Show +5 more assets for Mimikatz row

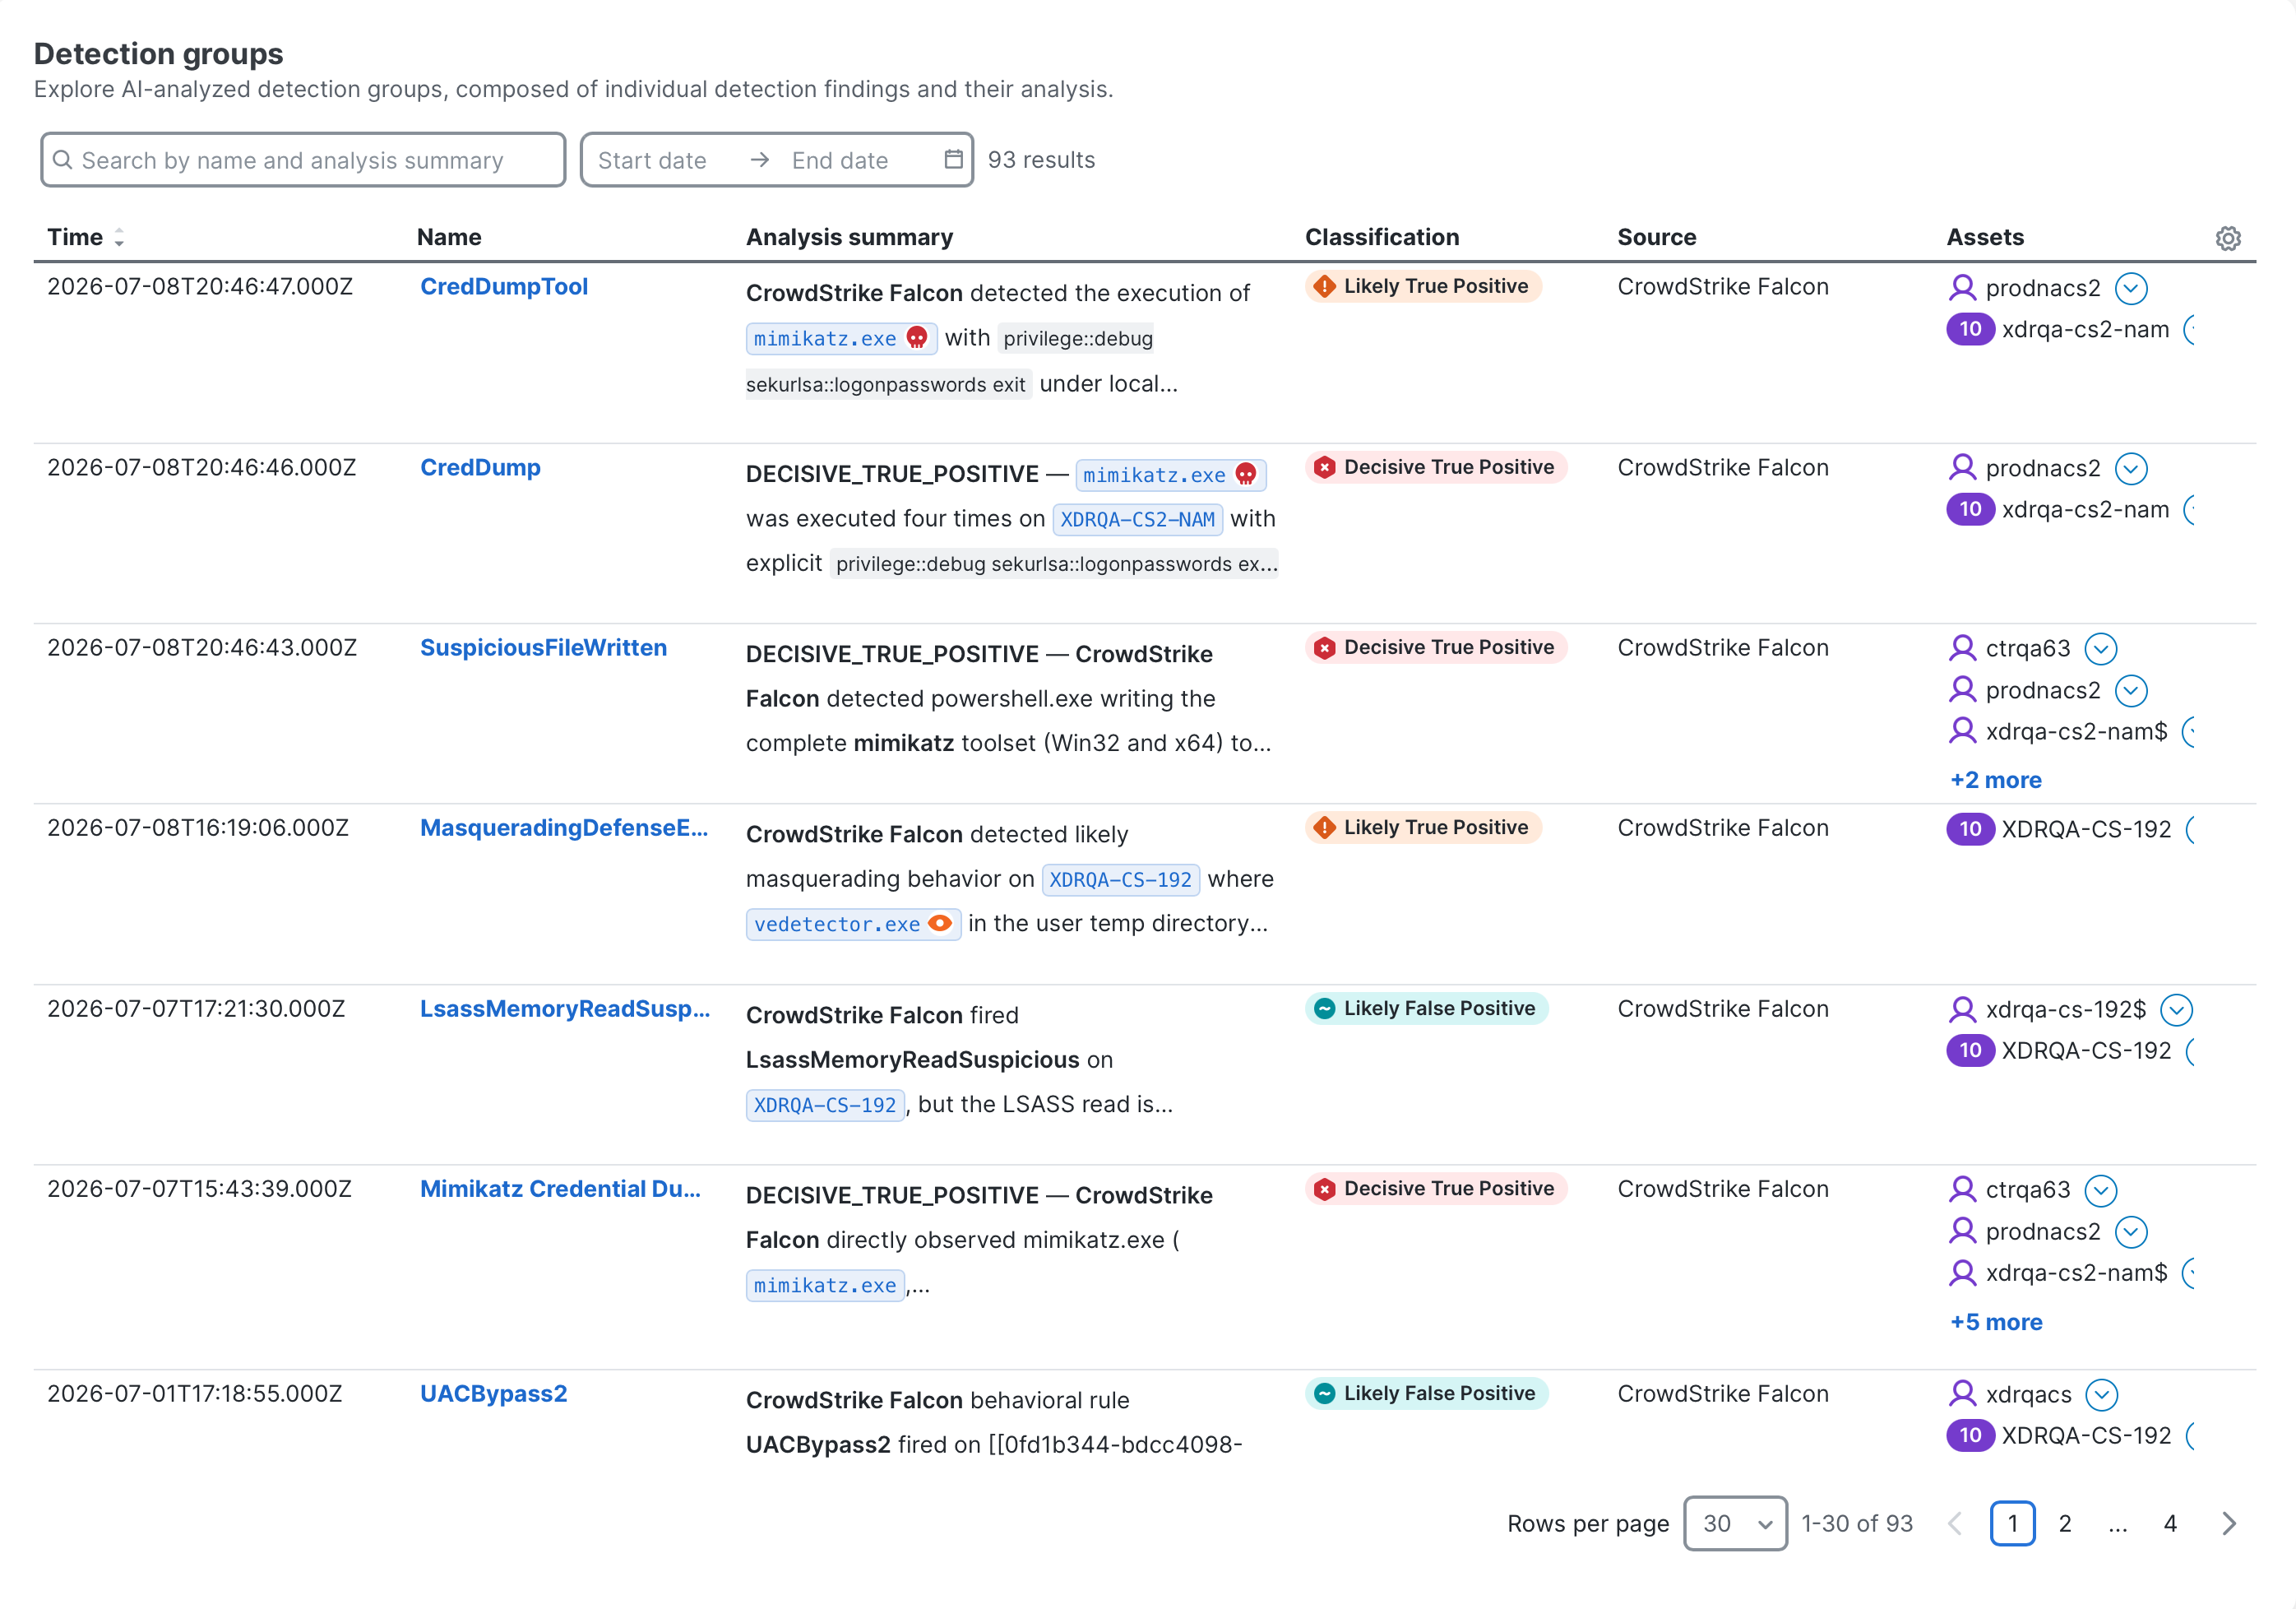[1996, 1322]
